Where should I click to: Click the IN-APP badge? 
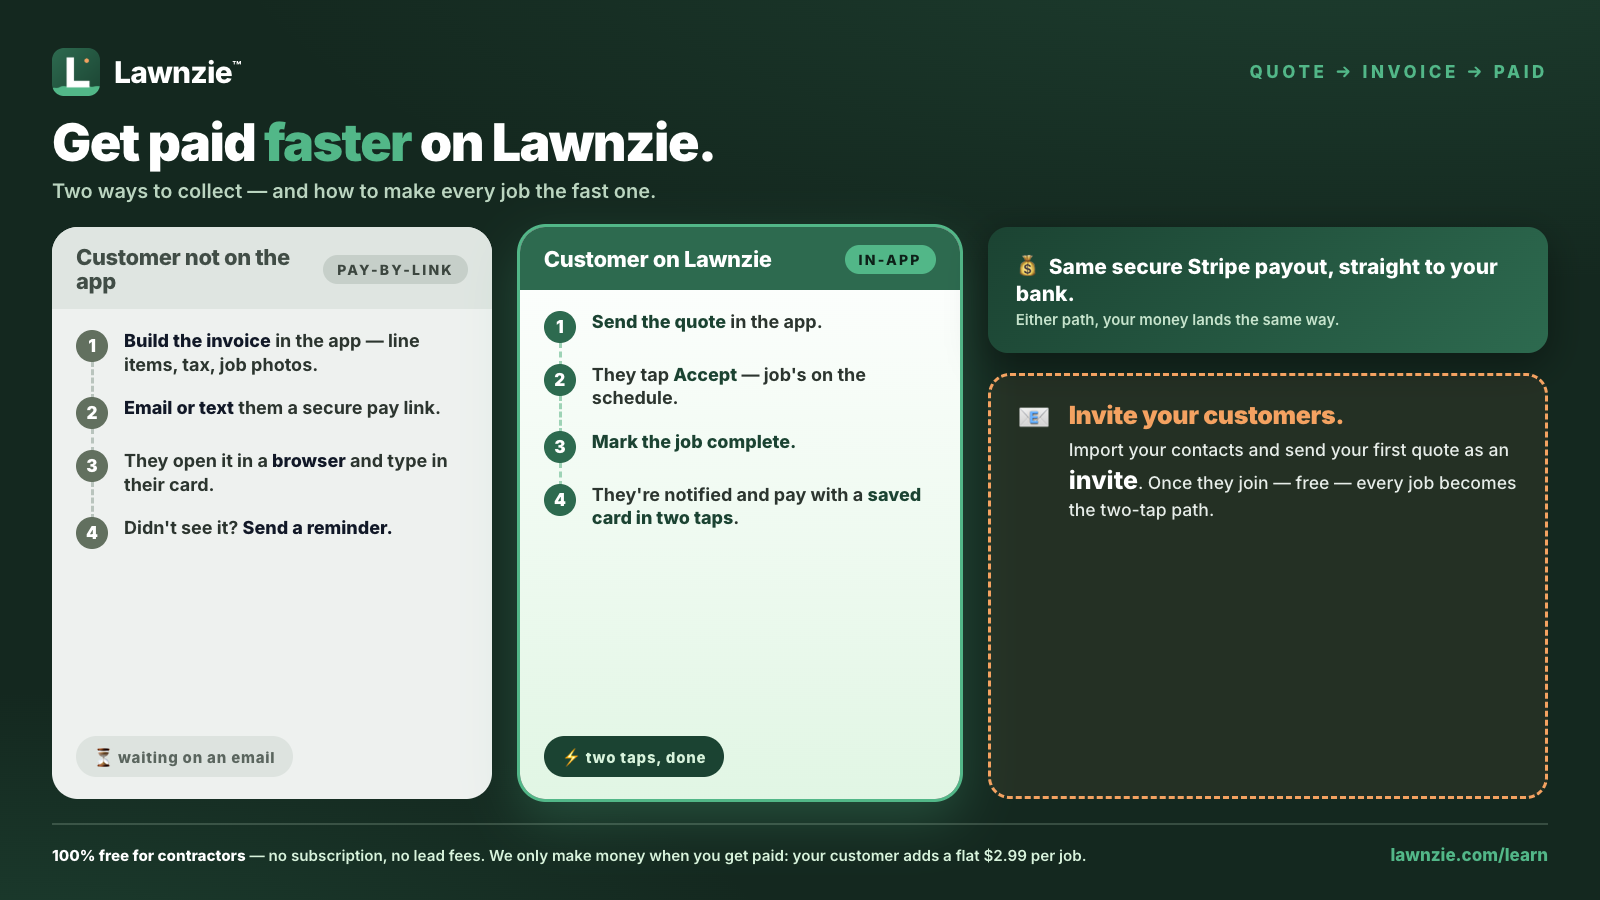[x=890, y=260]
